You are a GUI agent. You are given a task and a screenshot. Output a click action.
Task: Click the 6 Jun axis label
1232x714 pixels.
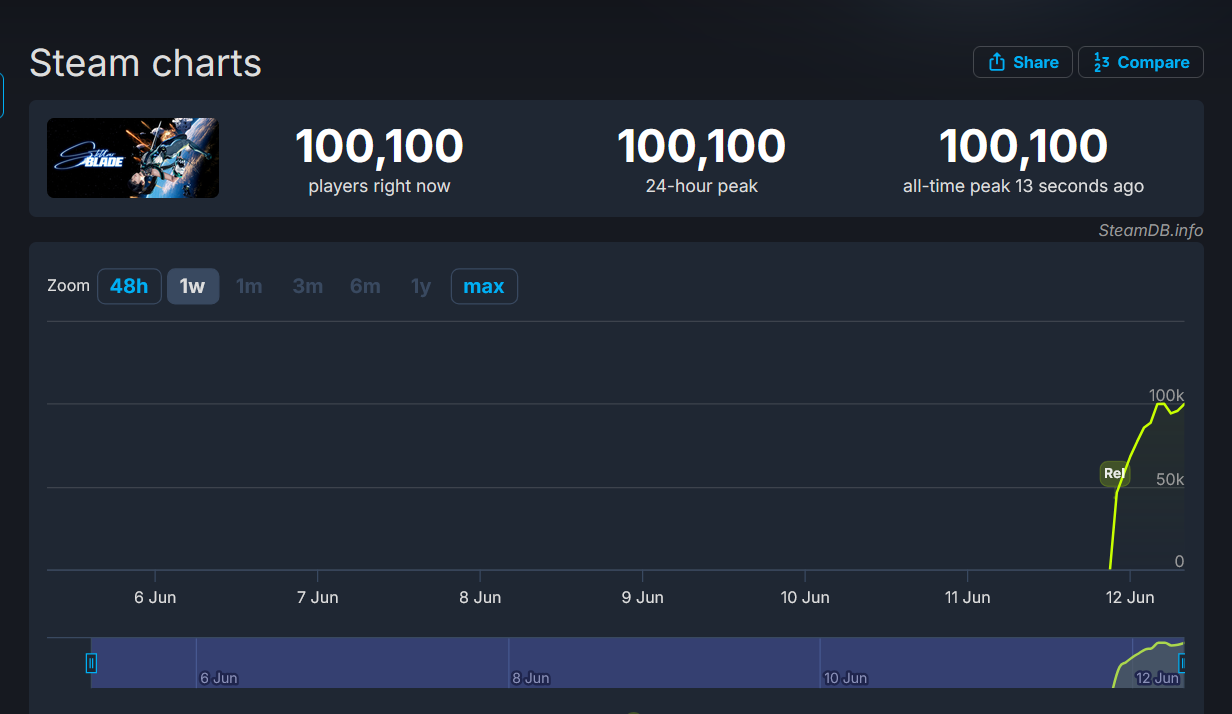click(155, 597)
